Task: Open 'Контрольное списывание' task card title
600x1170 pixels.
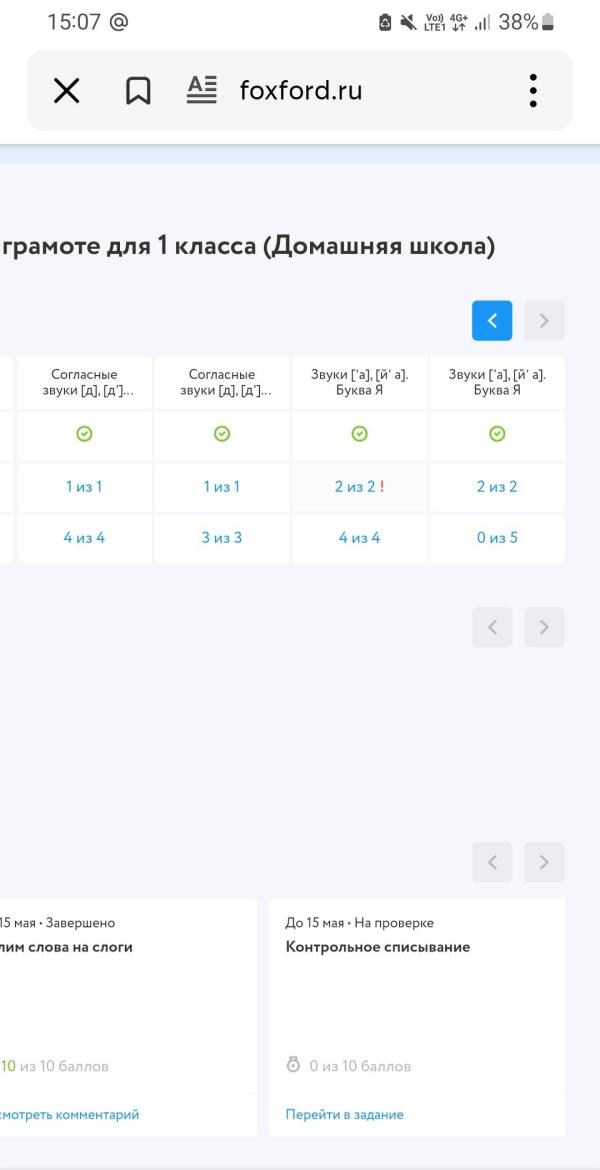Action: click(x=378, y=947)
